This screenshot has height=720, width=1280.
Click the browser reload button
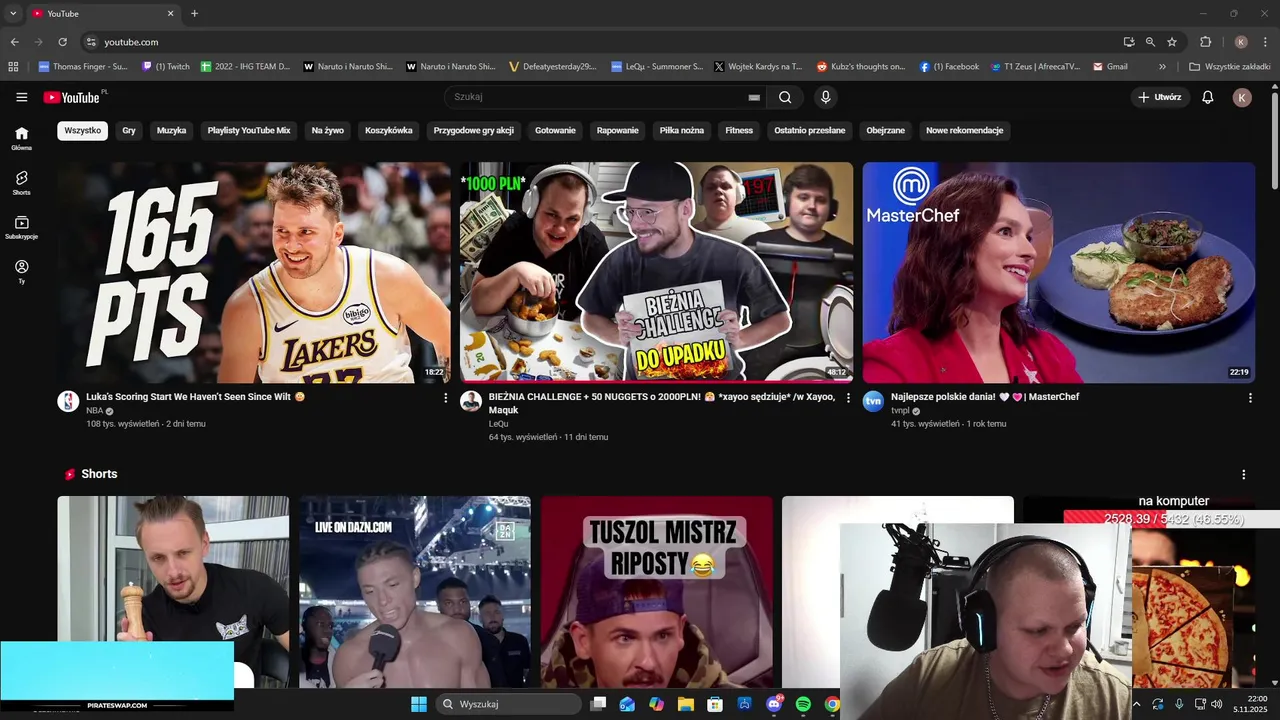point(62,42)
